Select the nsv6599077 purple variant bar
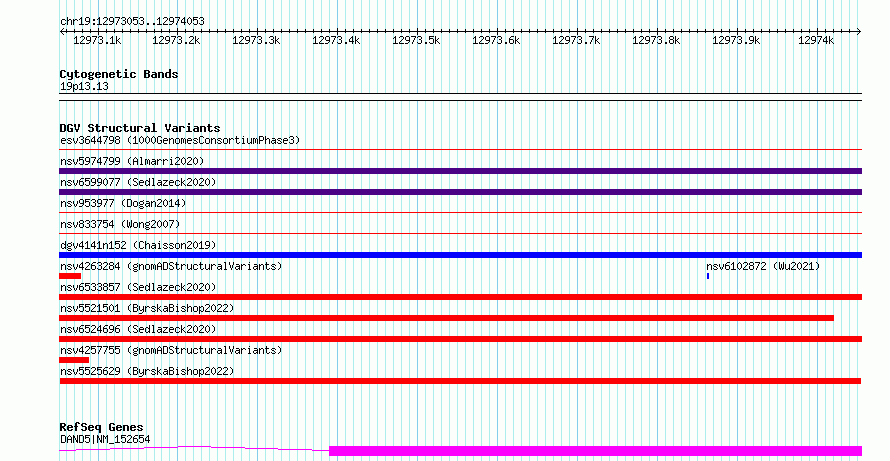Viewport: 890px width, 461px height. tap(460, 192)
